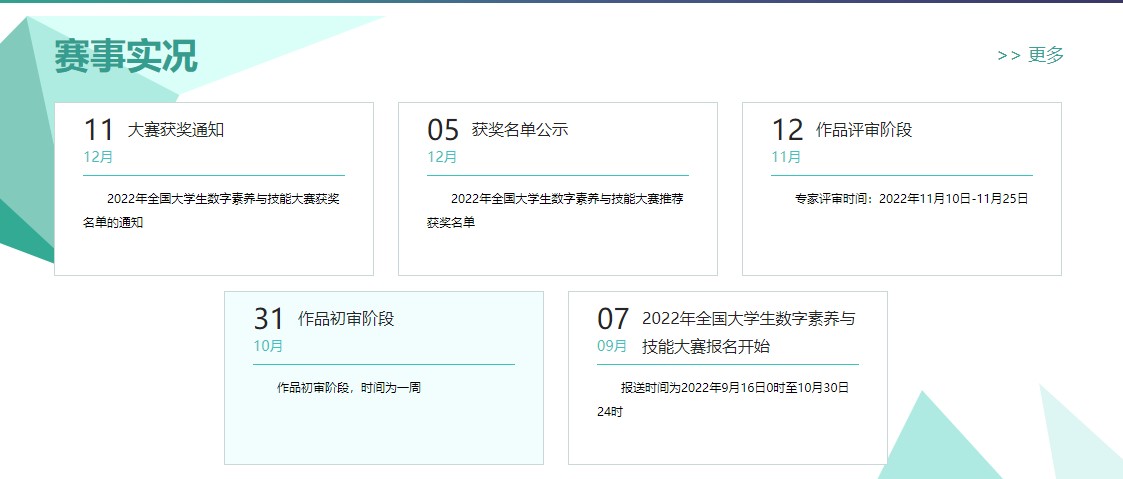Open the 获奖名单公示 card title
The height and width of the screenshot is (479, 1123).
[520, 130]
